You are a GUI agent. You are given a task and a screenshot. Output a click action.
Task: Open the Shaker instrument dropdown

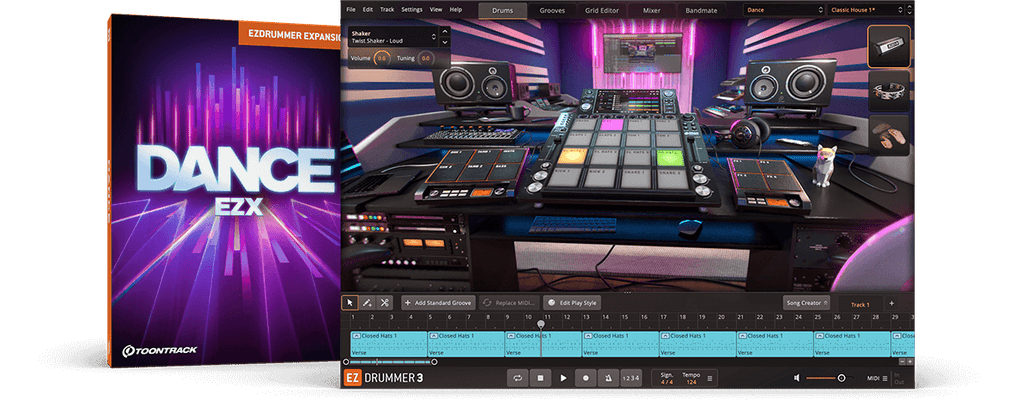(392, 37)
